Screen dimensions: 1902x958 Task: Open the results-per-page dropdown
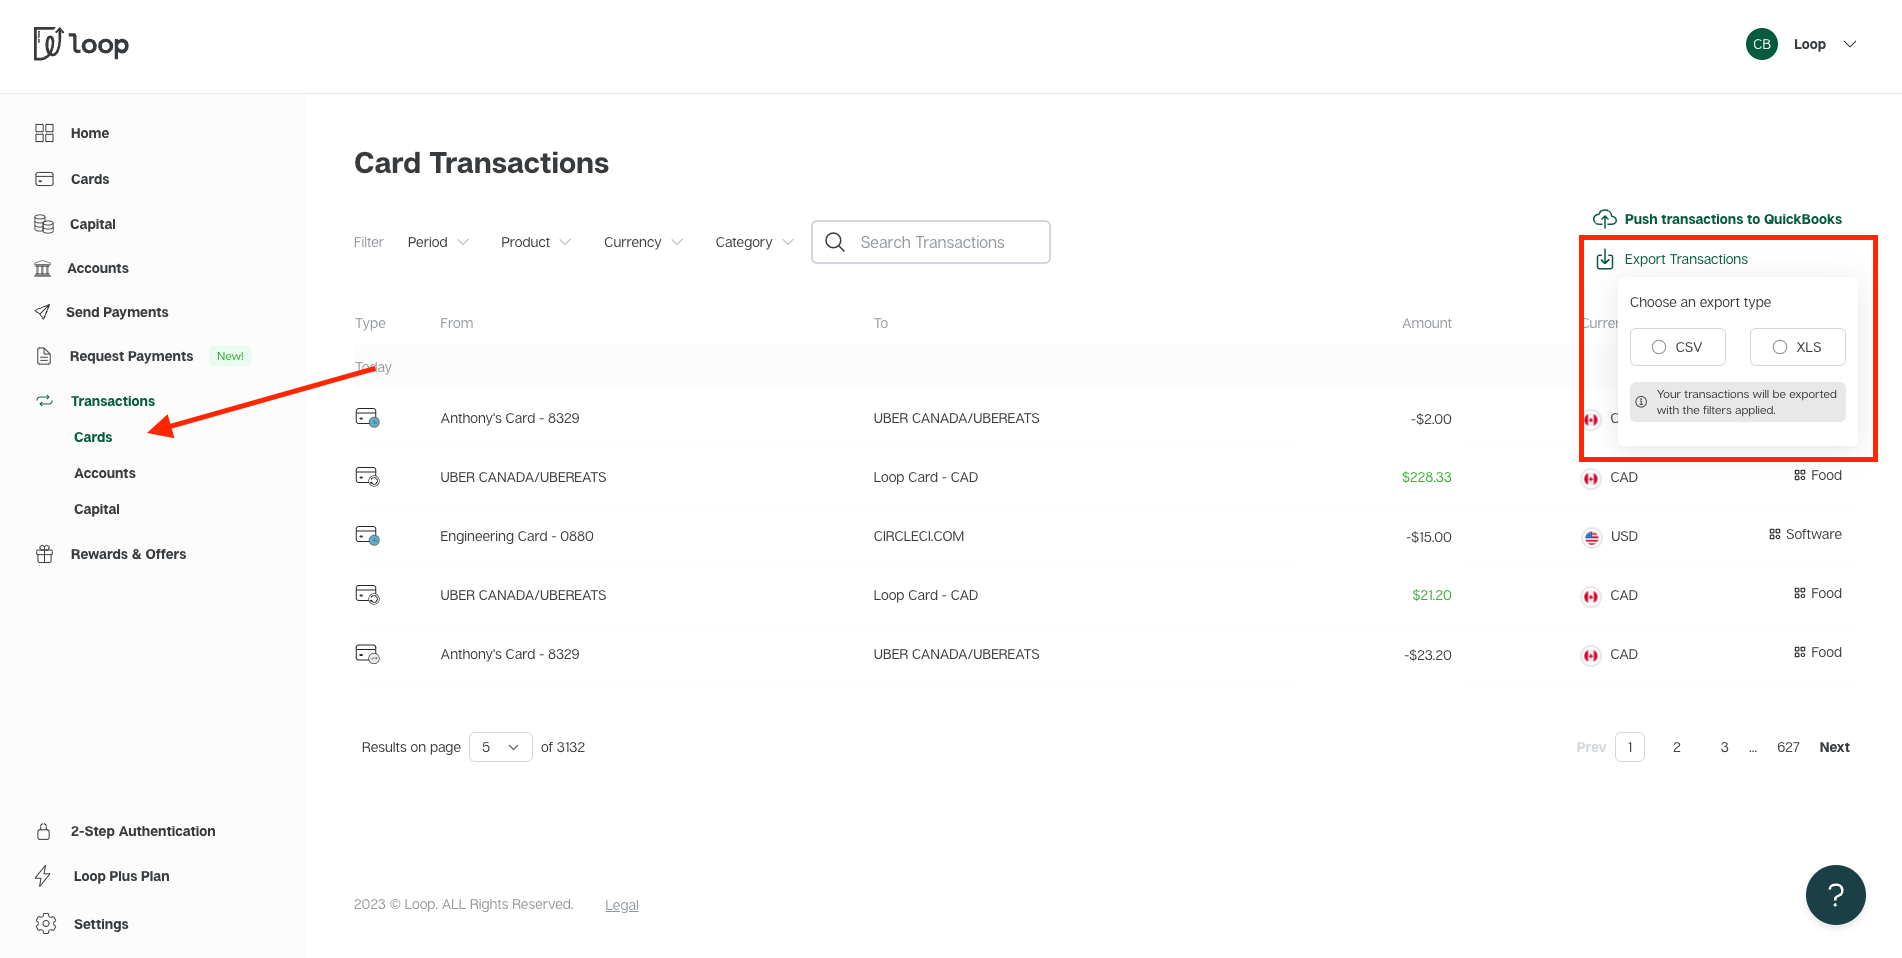pos(500,746)
